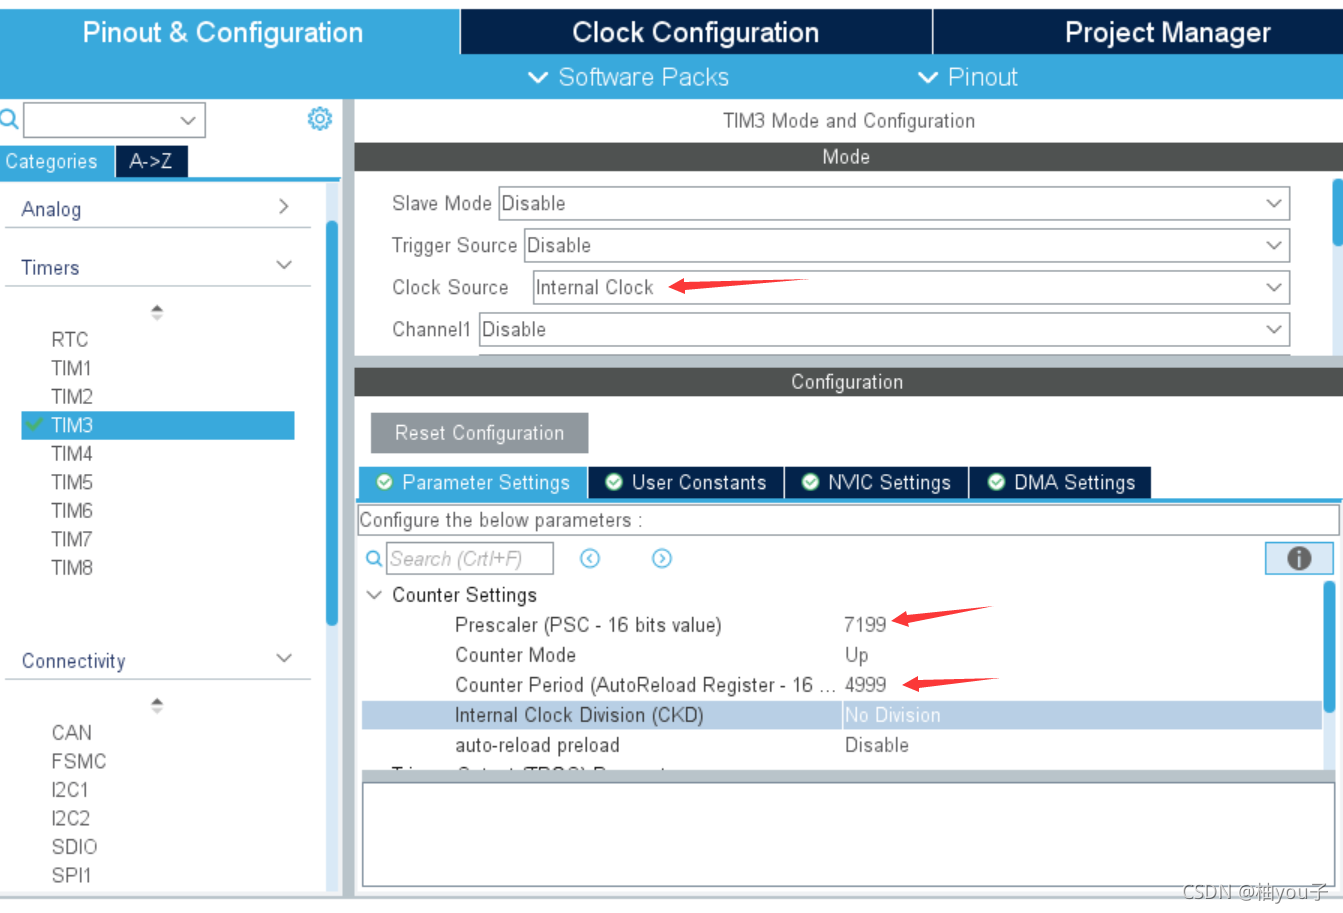
Task: Go to the previous search result arrow
Action: coord(590,559)
